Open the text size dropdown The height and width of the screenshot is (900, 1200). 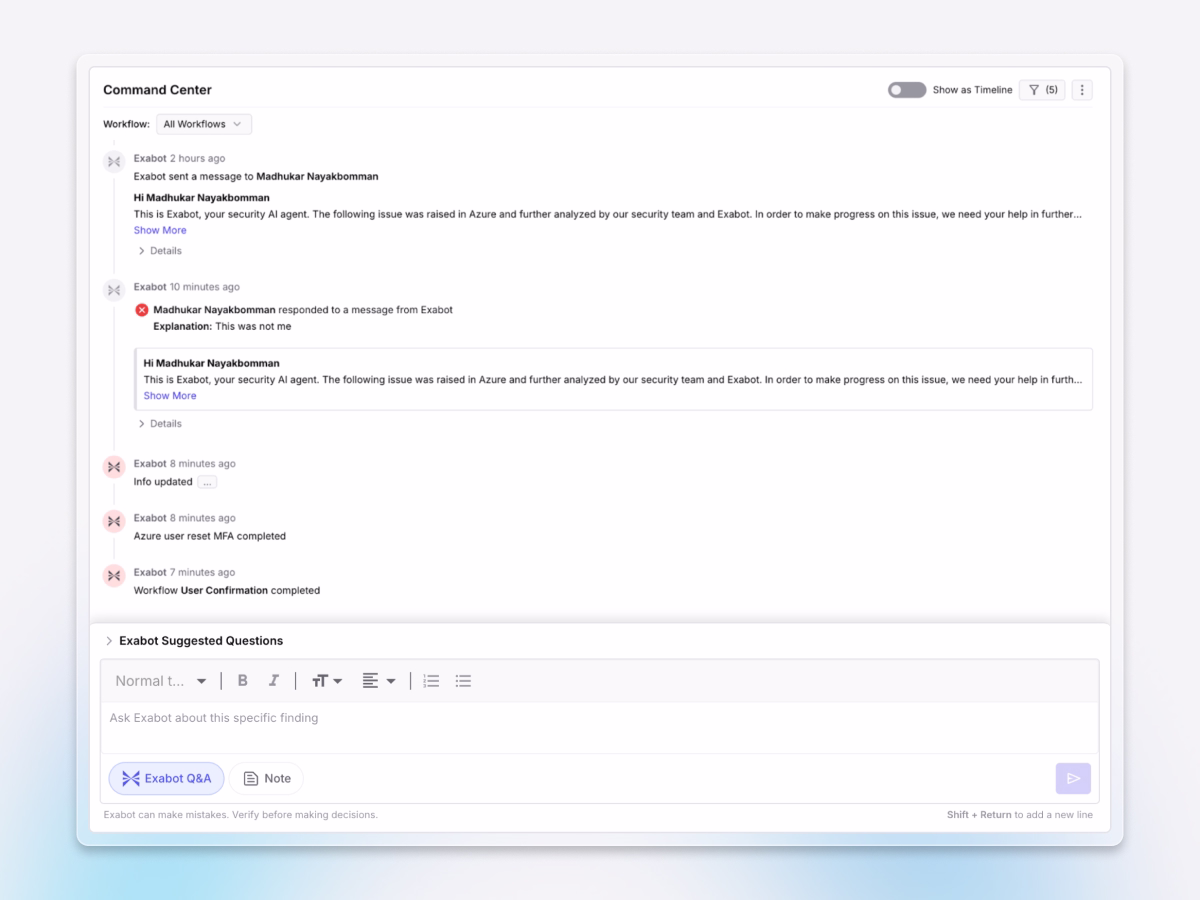(x=327, y=681)
